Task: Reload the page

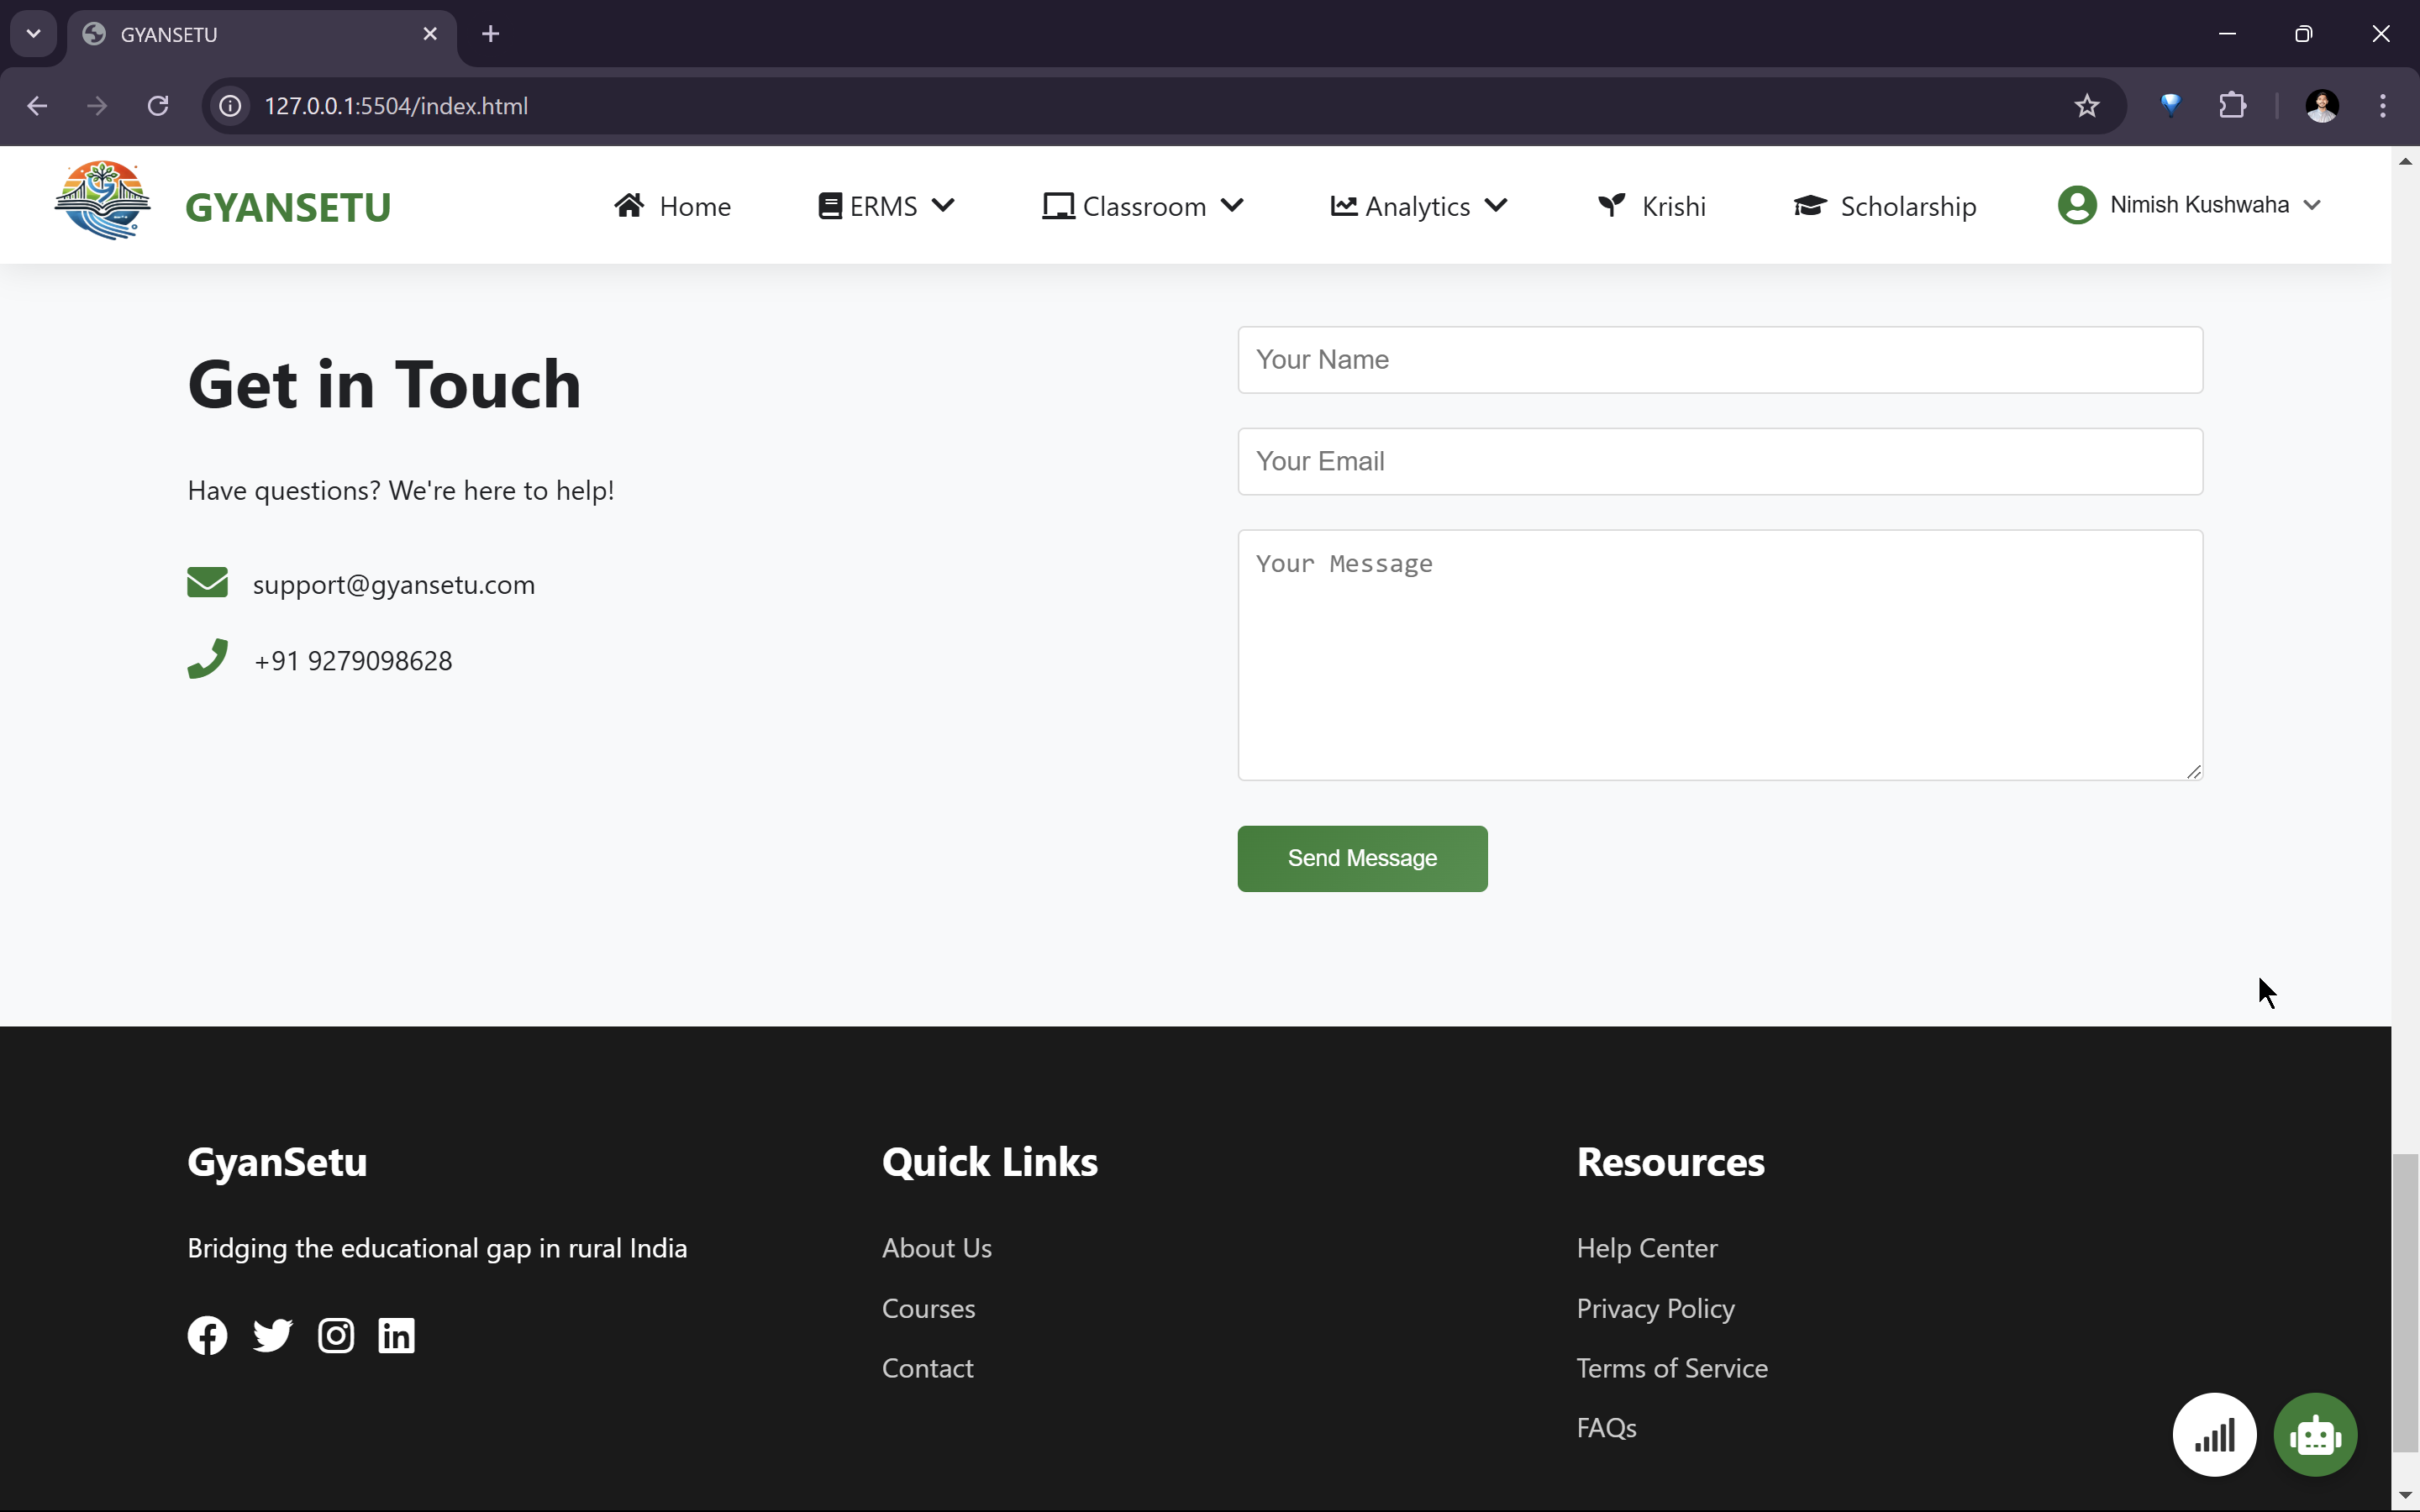Action: [x=158, y=106]
